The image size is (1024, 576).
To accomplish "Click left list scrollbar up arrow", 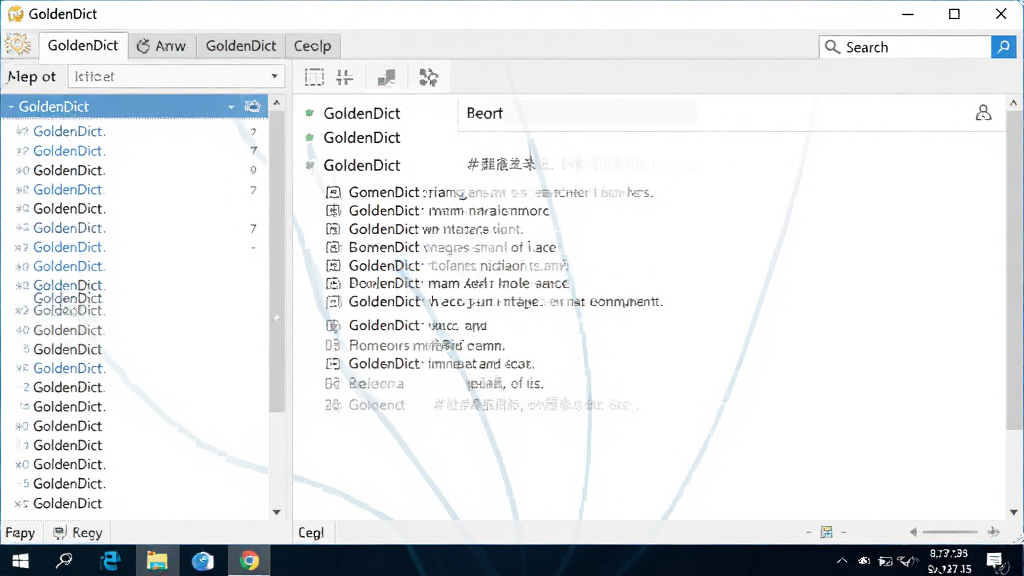I will point(277,103).
